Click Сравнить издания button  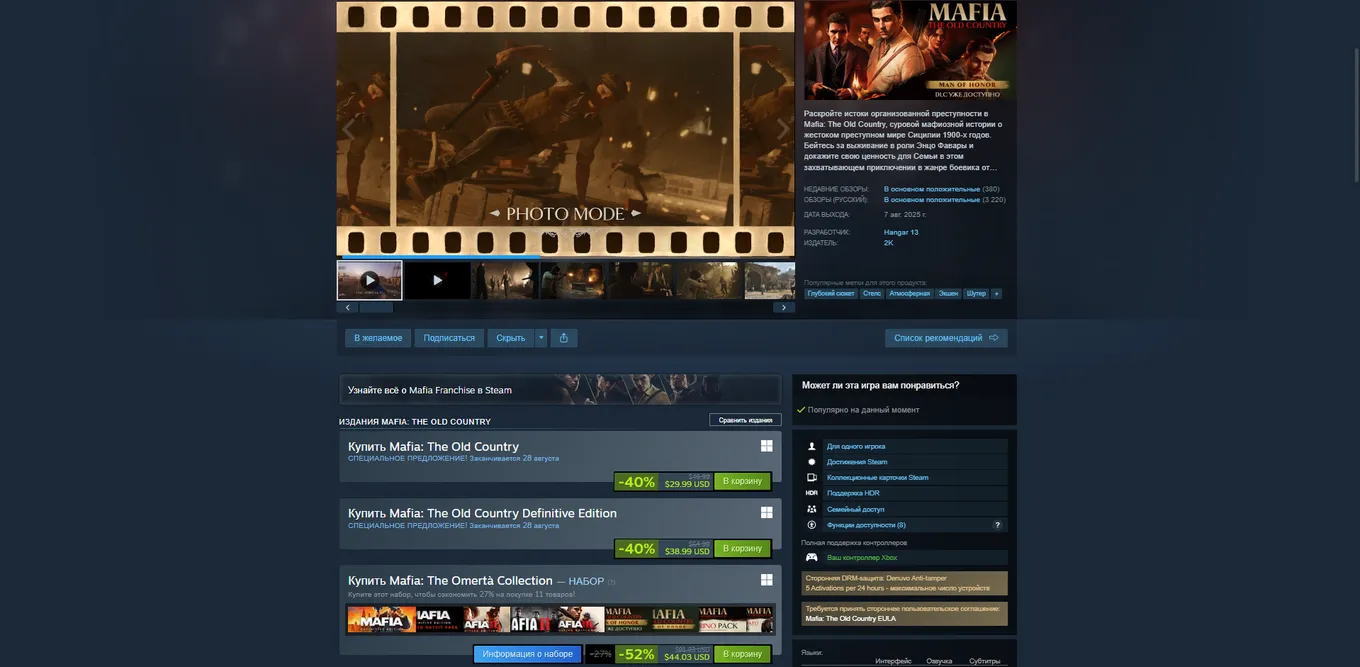point(745,420)
